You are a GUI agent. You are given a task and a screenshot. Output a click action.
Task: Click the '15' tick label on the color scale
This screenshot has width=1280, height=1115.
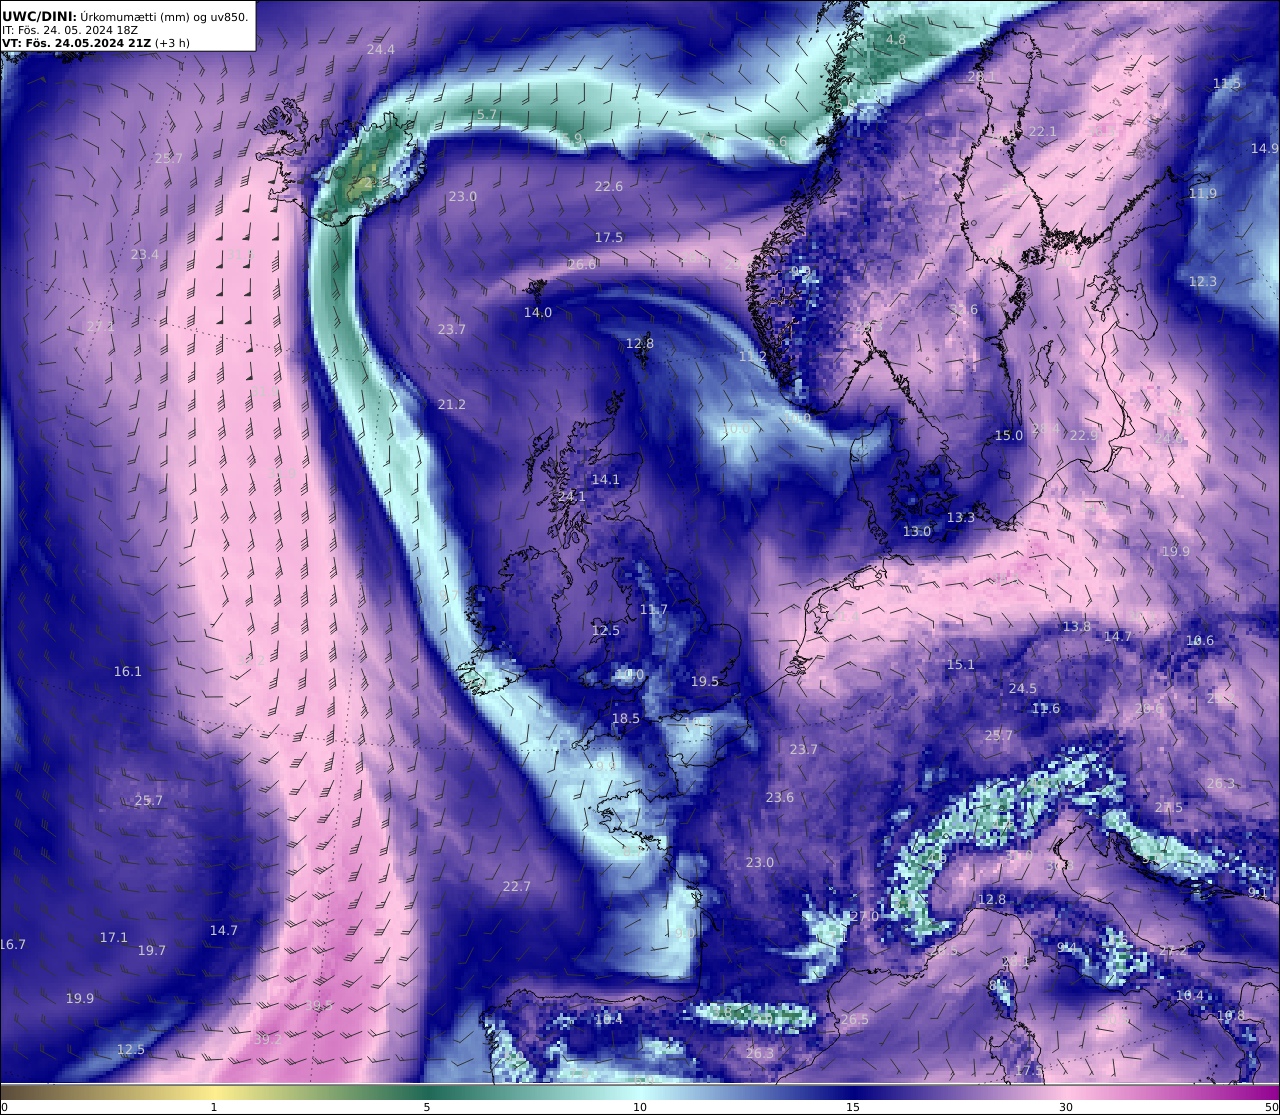(853, 1107)
